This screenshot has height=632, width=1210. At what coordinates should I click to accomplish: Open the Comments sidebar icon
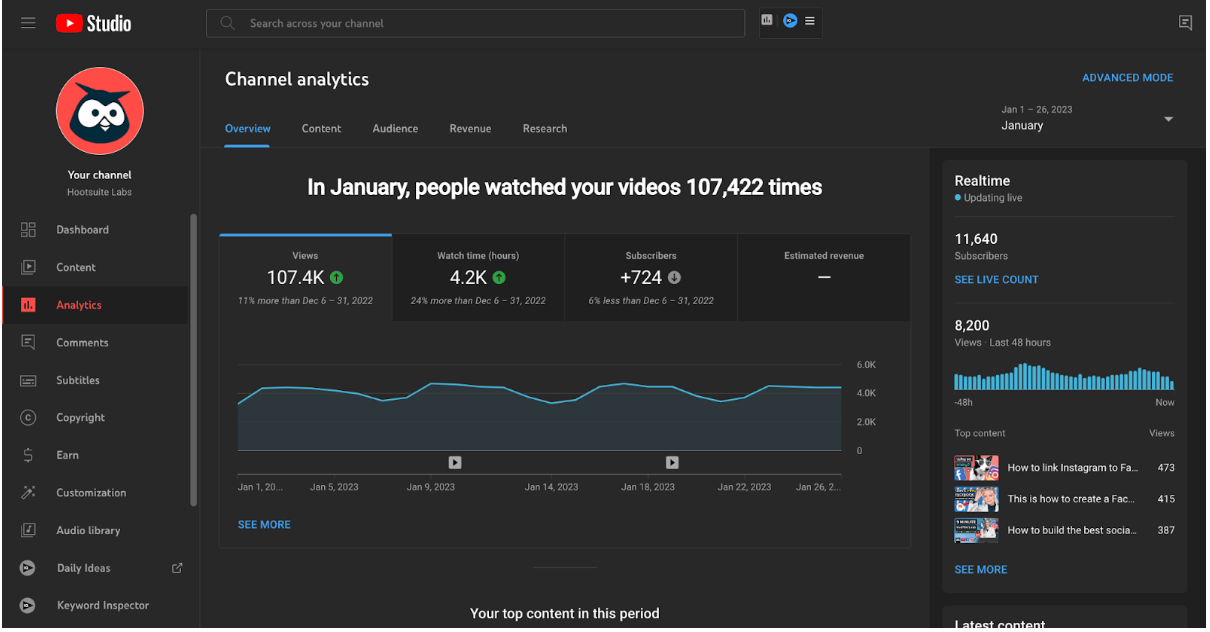(28, 343)
